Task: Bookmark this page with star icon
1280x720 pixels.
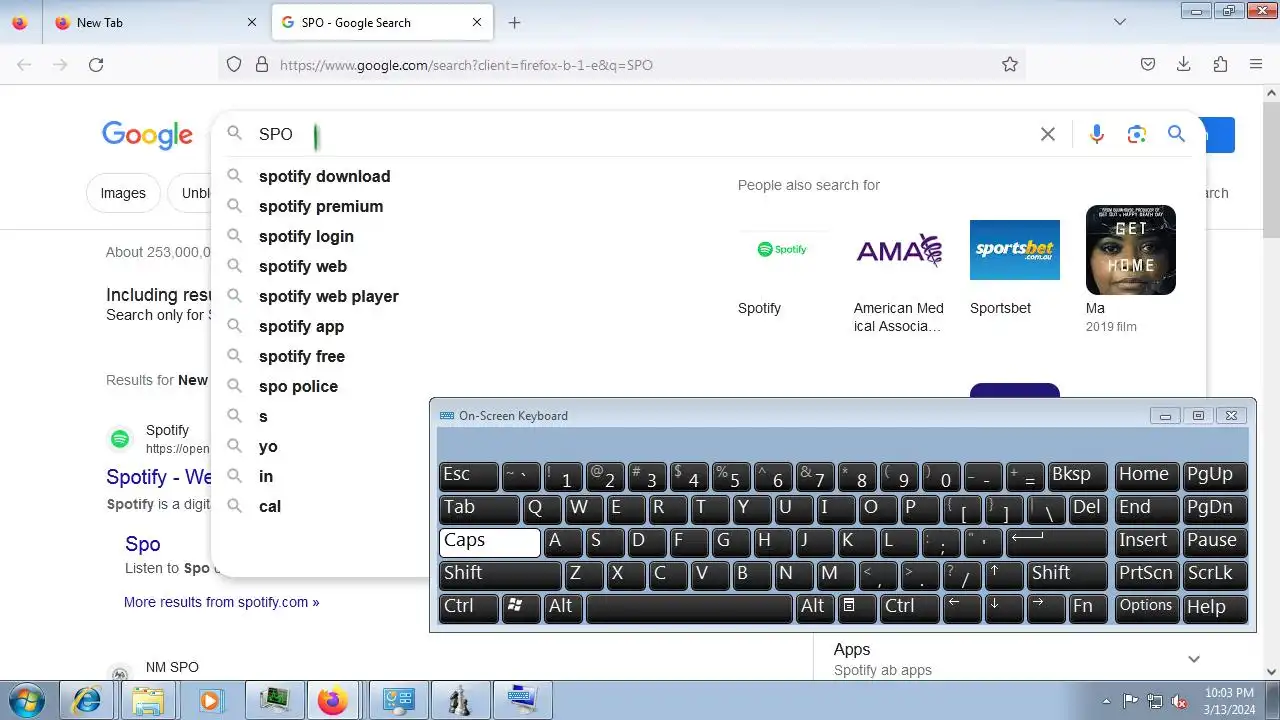Action: click(x=1010, y=65)
